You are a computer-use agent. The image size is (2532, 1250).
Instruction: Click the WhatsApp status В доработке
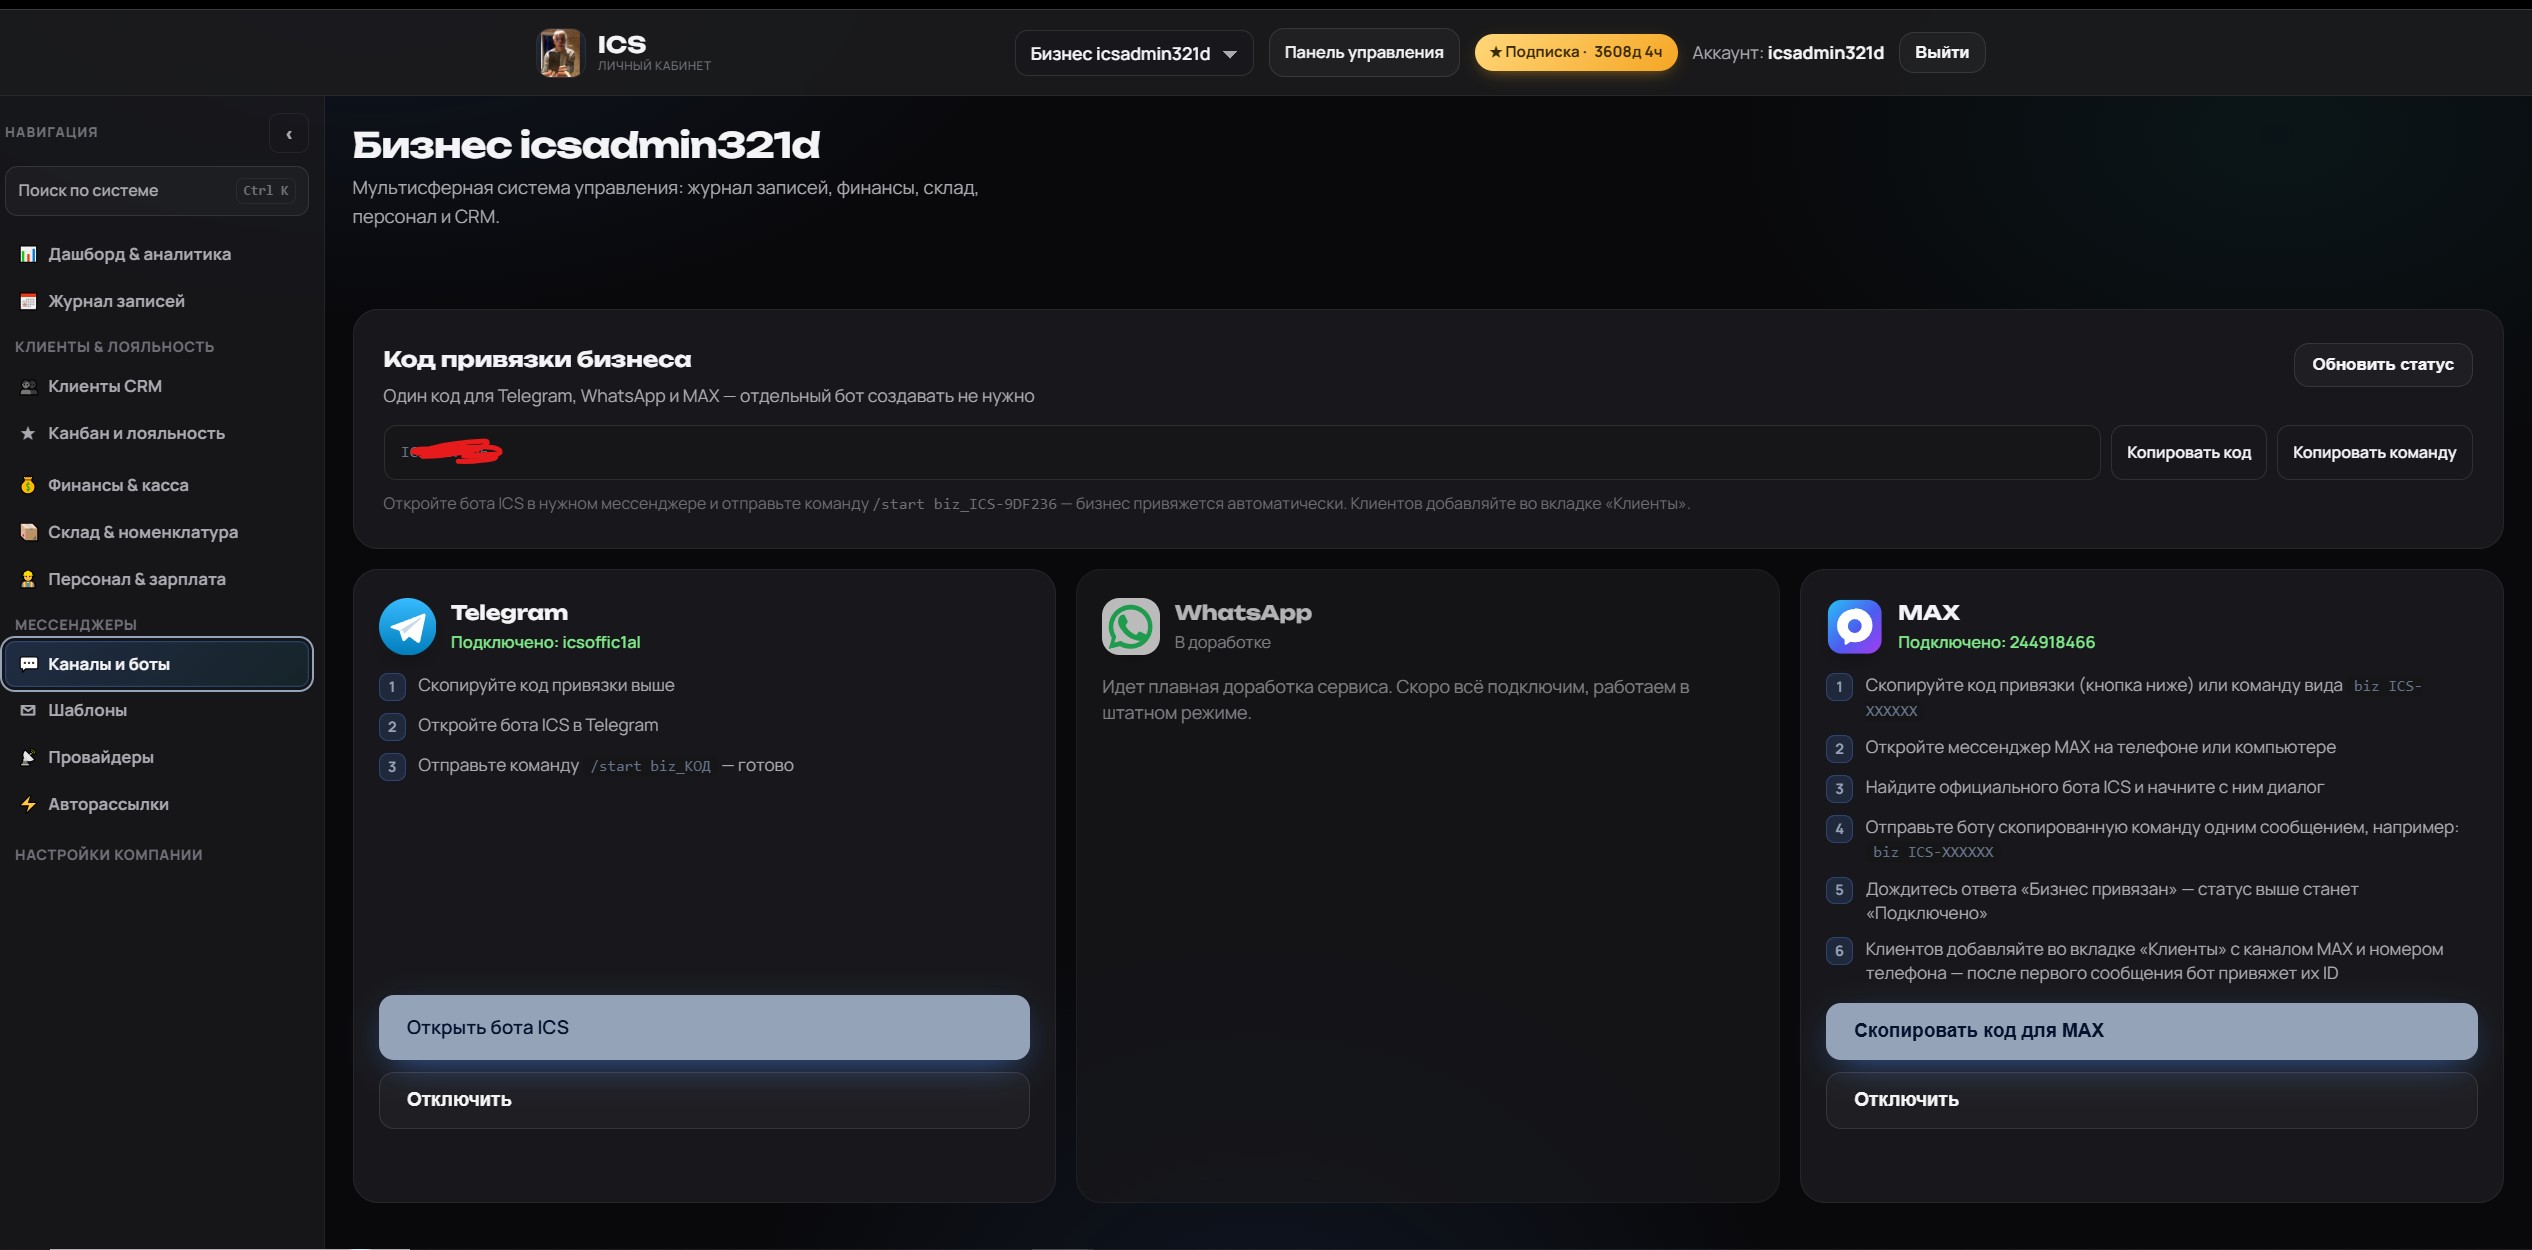(1222, 642)
